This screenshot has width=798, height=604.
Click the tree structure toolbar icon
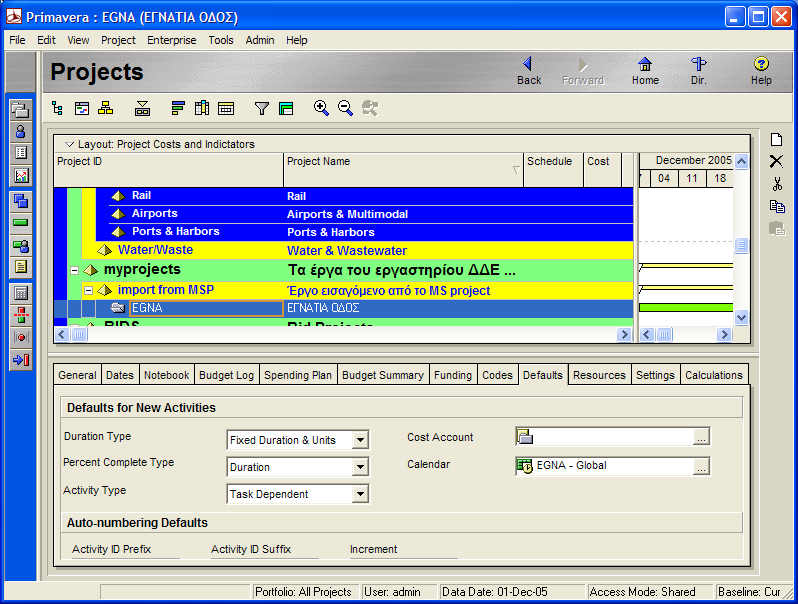[58, 108]
